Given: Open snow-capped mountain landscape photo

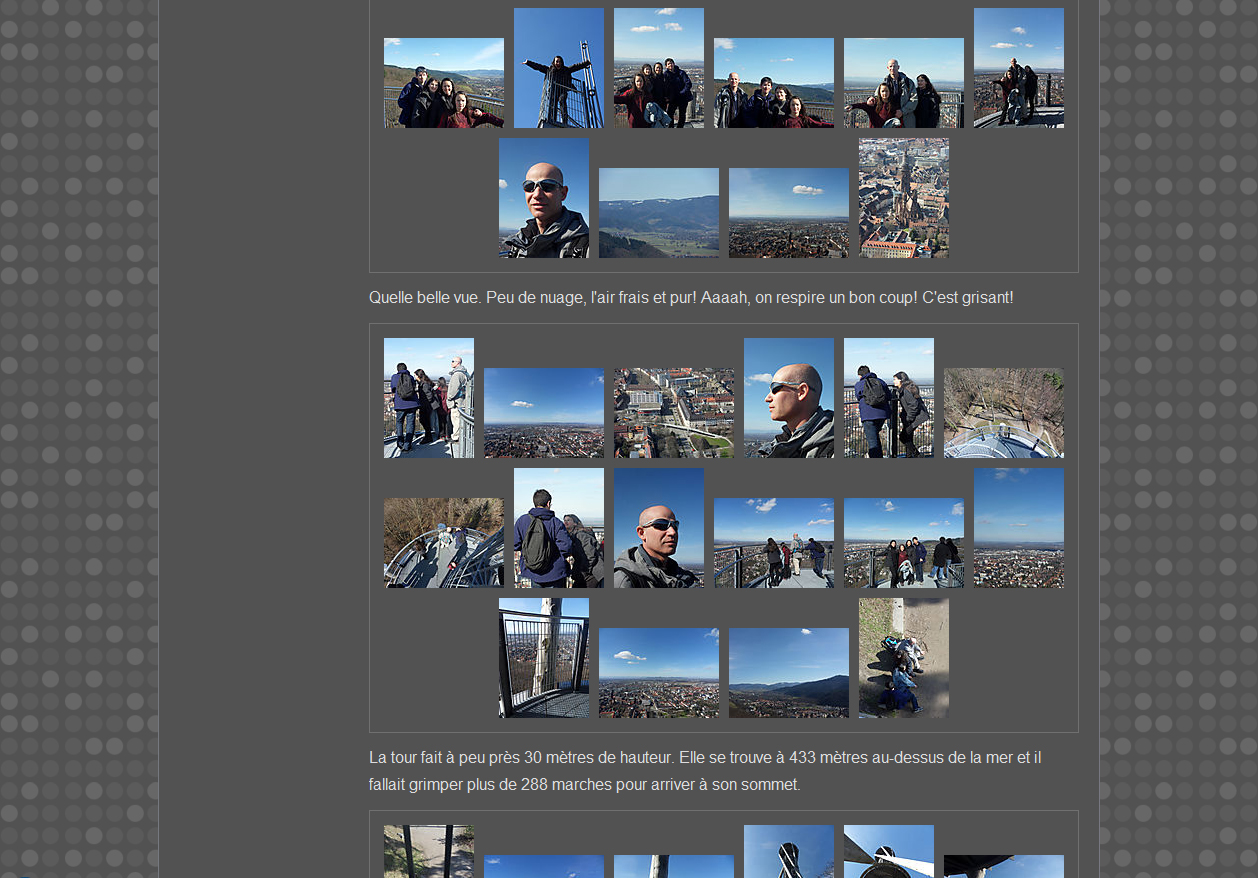Looking at the screenshot, I should pos(658,213).
